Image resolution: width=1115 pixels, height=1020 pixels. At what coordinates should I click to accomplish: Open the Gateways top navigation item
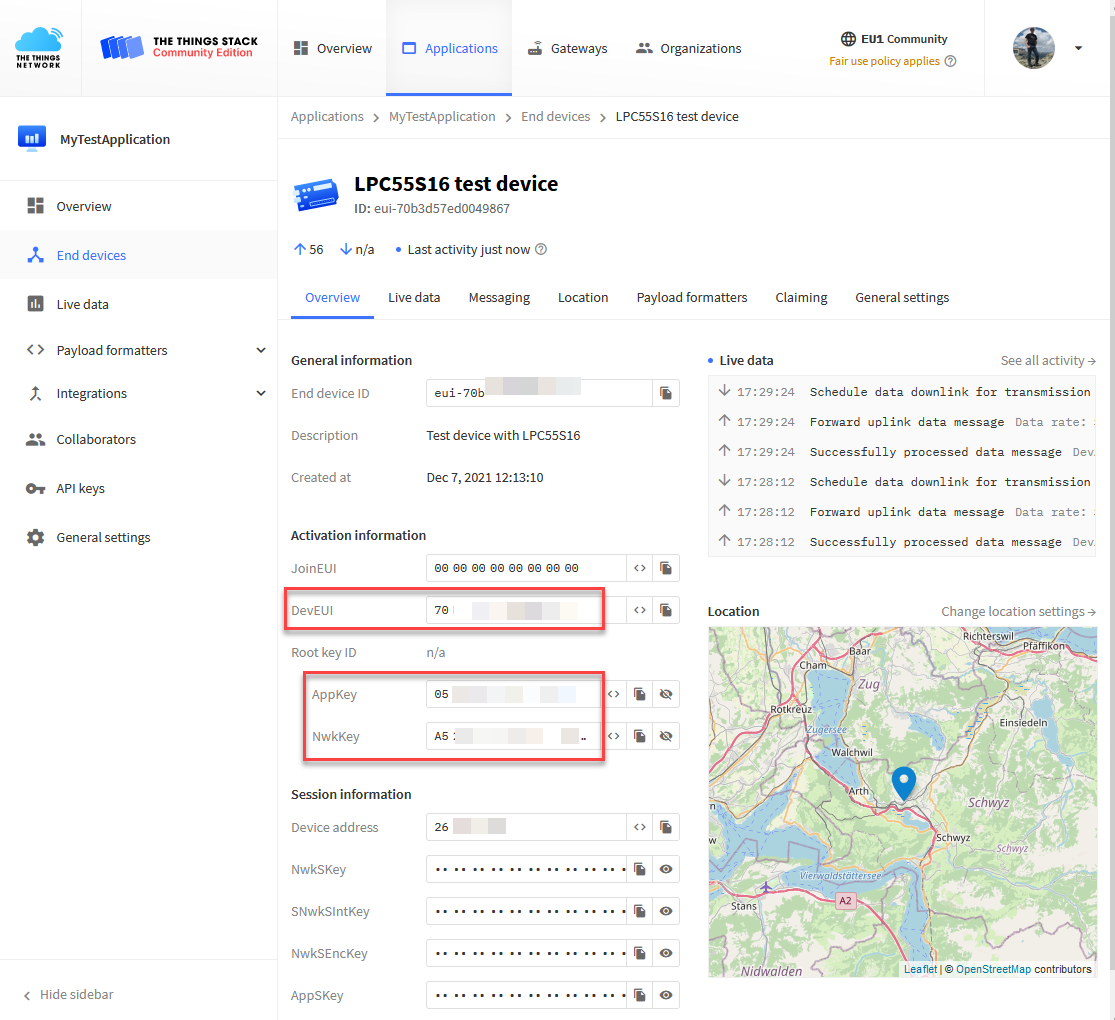point(567,48)
